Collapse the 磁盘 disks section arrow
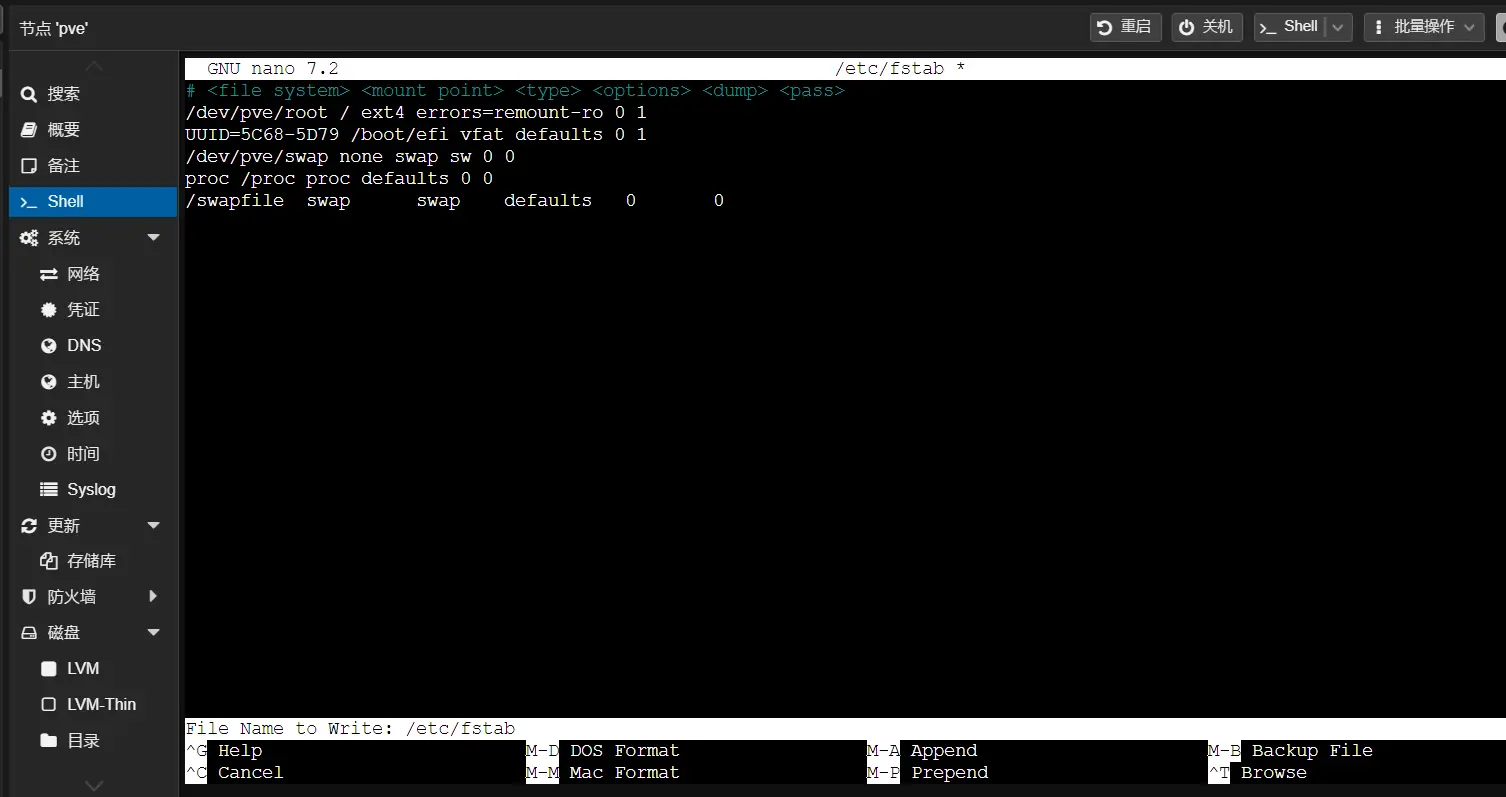This screenshot has height=797, width=1506. (x=153, y=633)
